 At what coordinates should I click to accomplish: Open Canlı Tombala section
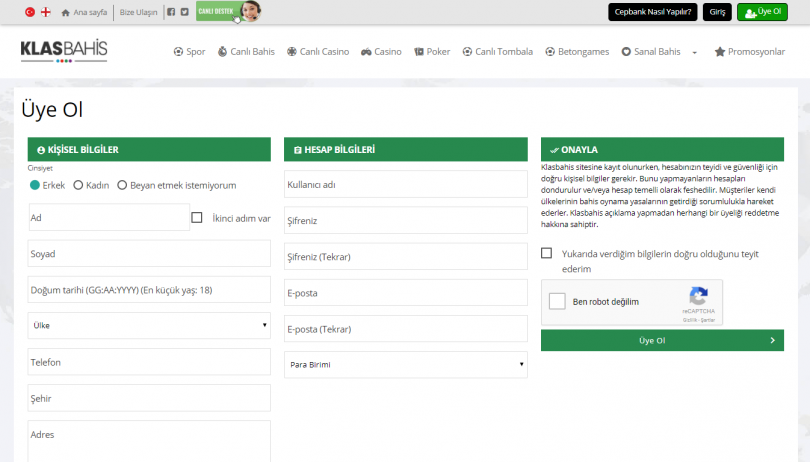497,52
